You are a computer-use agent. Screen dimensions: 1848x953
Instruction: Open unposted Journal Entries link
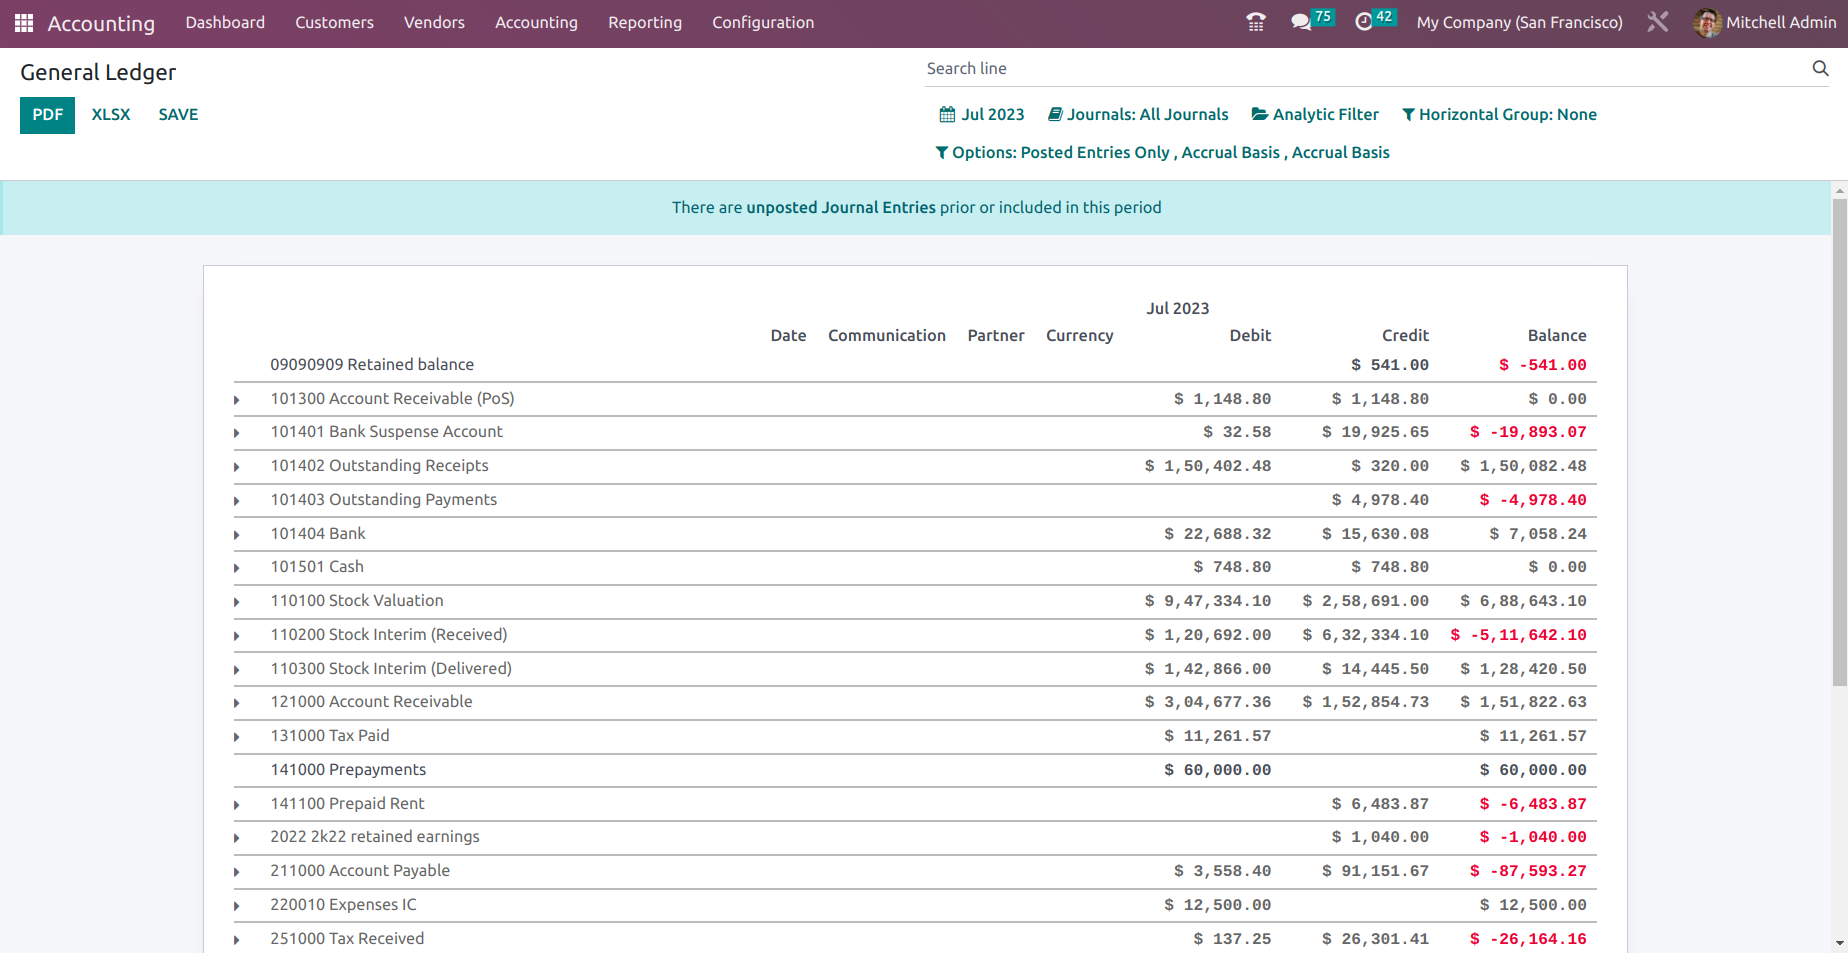click(x=841, y=208)
